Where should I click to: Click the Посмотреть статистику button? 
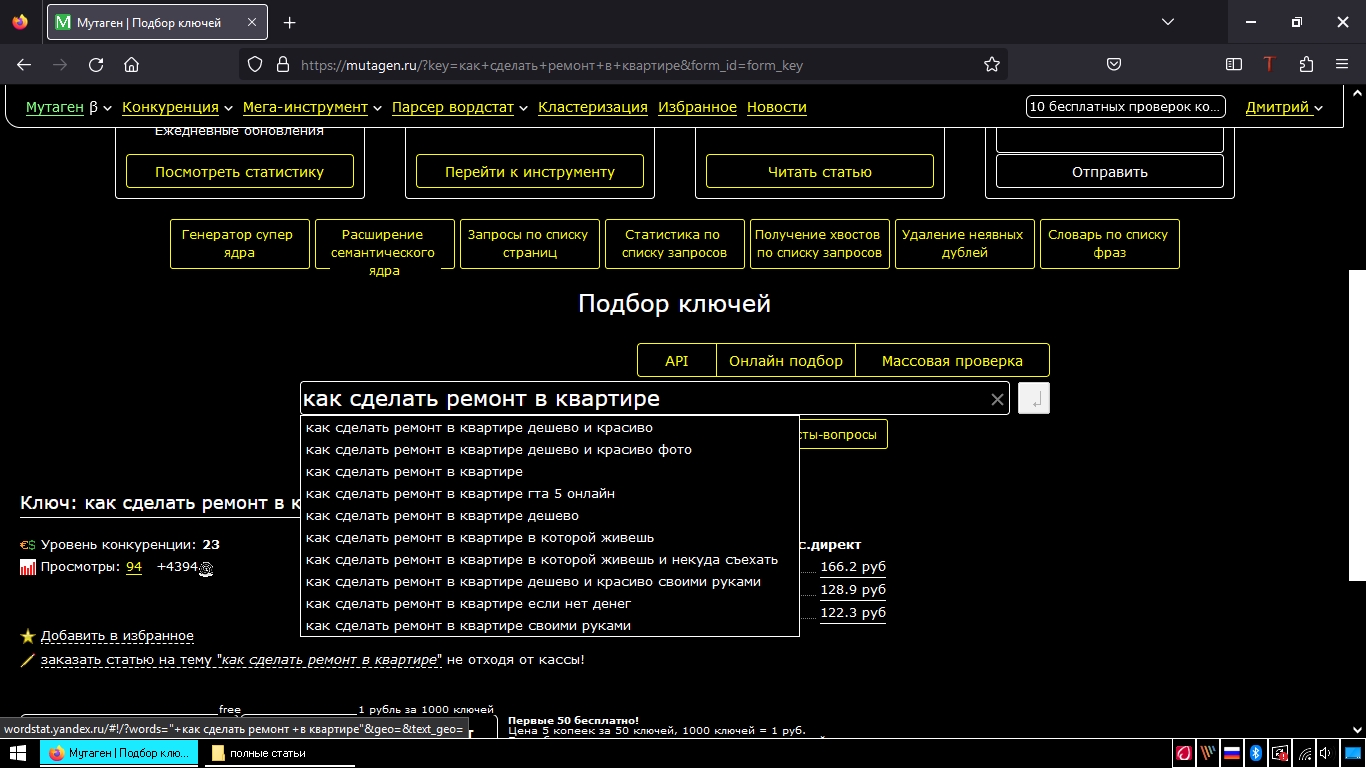tap(240, 172)
